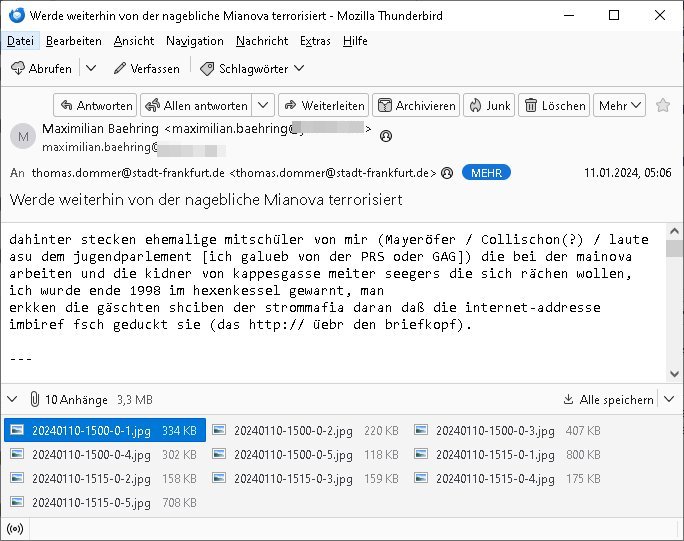The width and height of the screenshot is (684, 541).
Task: Open the Schlagwörter dropdown
Action: [252, 69]
